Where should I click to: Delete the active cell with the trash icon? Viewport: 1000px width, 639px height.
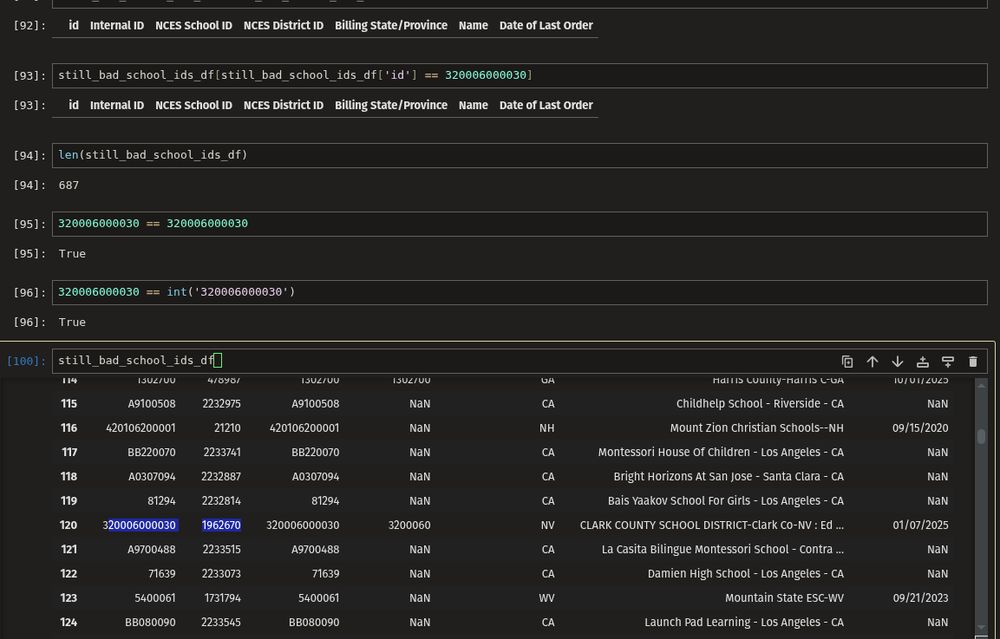973,362
